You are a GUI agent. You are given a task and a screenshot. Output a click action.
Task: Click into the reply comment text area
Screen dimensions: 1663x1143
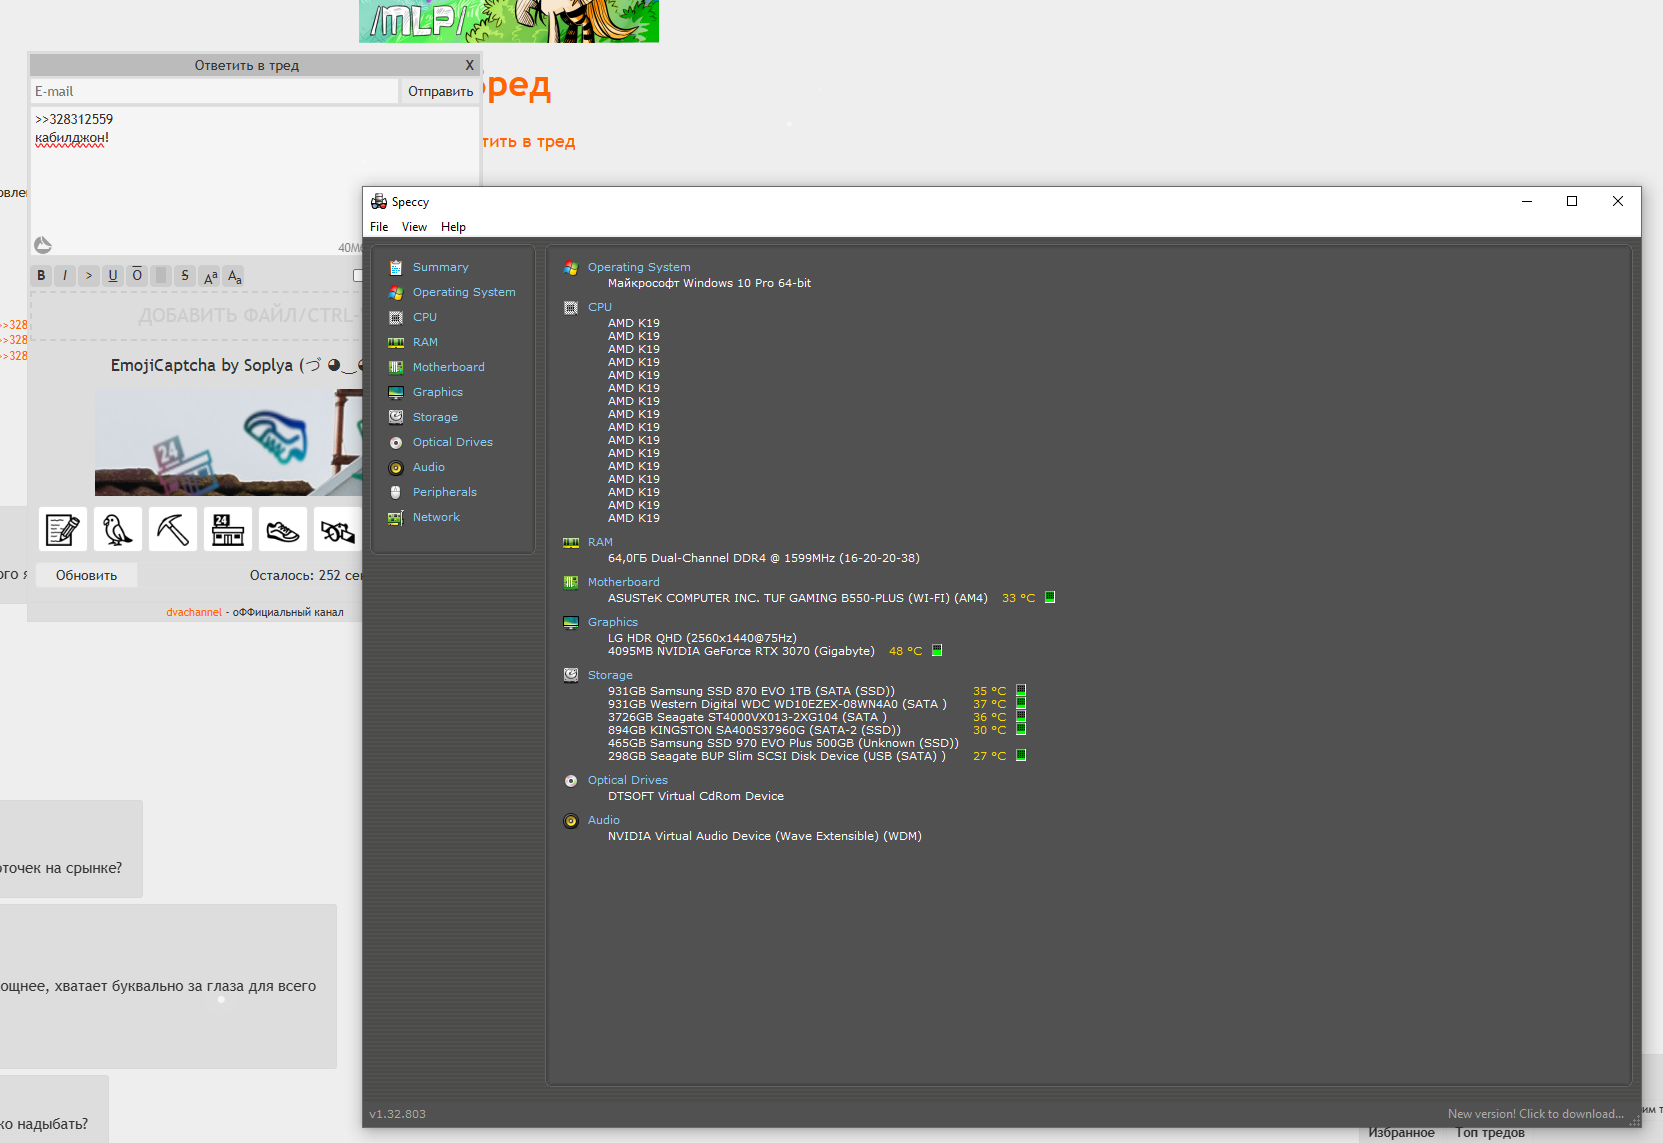254,182
